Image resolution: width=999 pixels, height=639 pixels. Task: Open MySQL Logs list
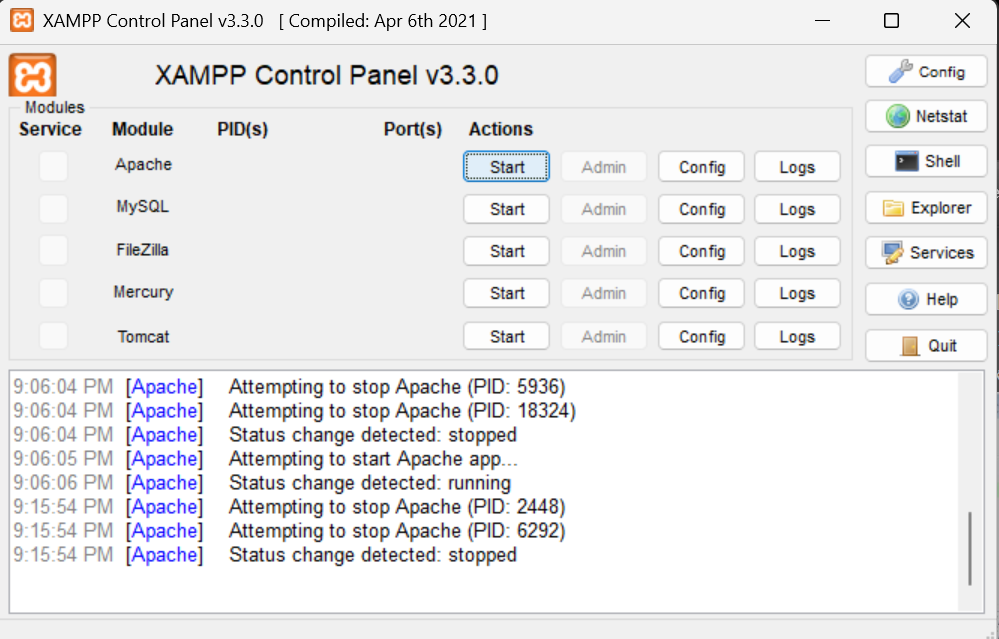click(797, 209)
